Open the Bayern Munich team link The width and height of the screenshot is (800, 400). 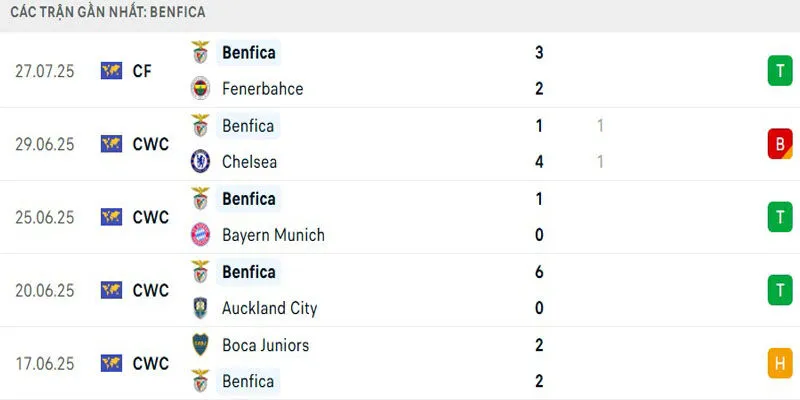273,235
